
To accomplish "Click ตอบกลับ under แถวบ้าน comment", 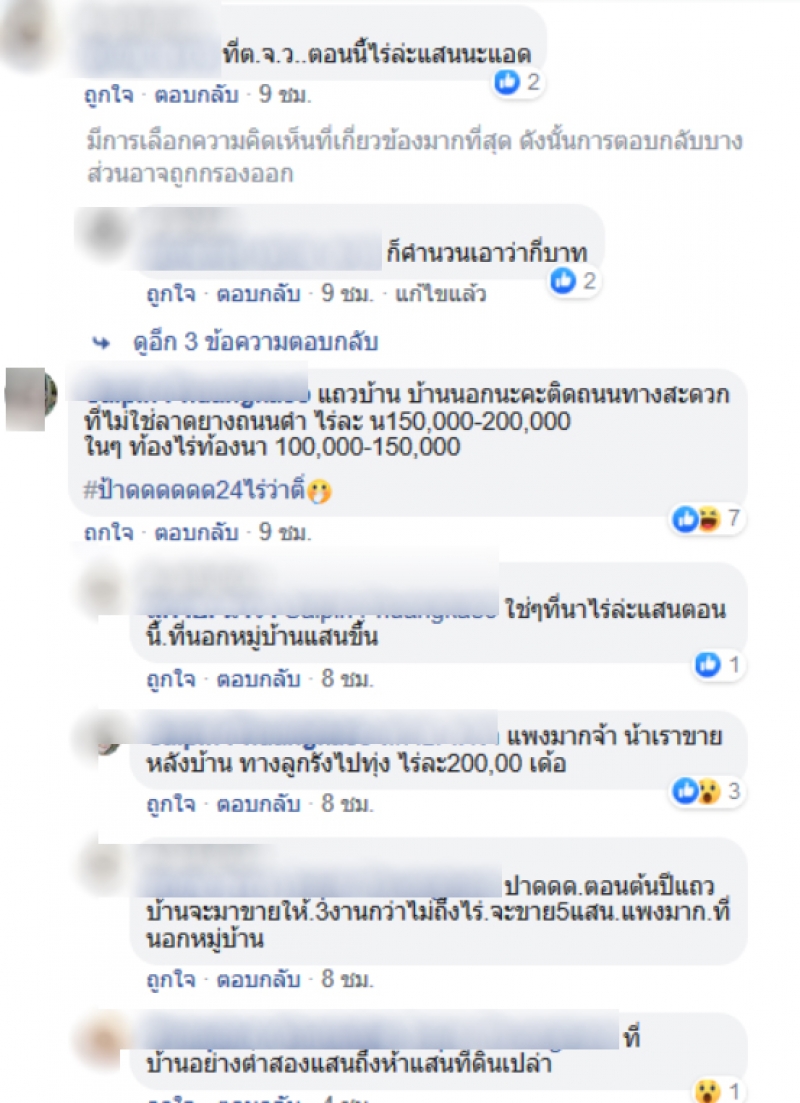I will 196,533.
